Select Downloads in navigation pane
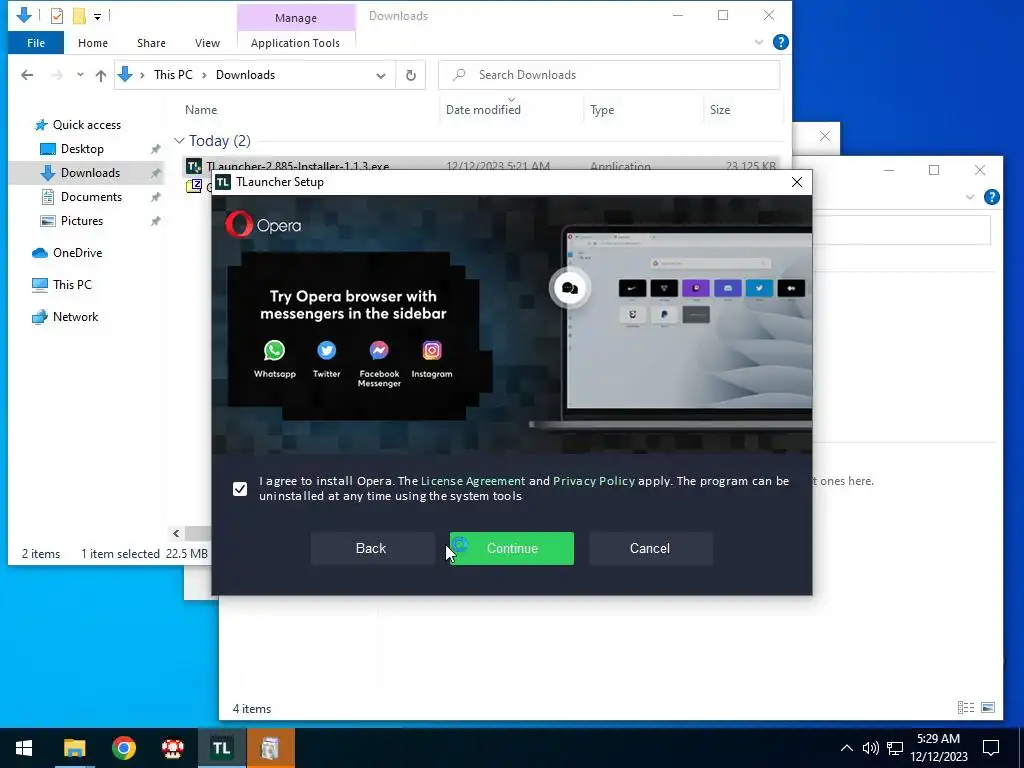 [90, 173]
